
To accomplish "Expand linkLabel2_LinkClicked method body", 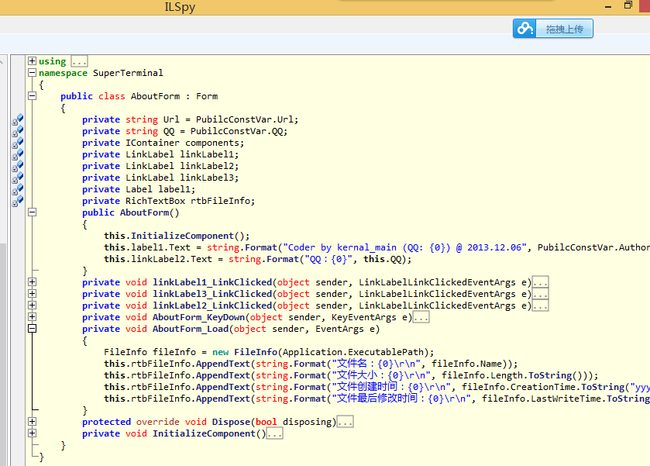I will 32,305.
